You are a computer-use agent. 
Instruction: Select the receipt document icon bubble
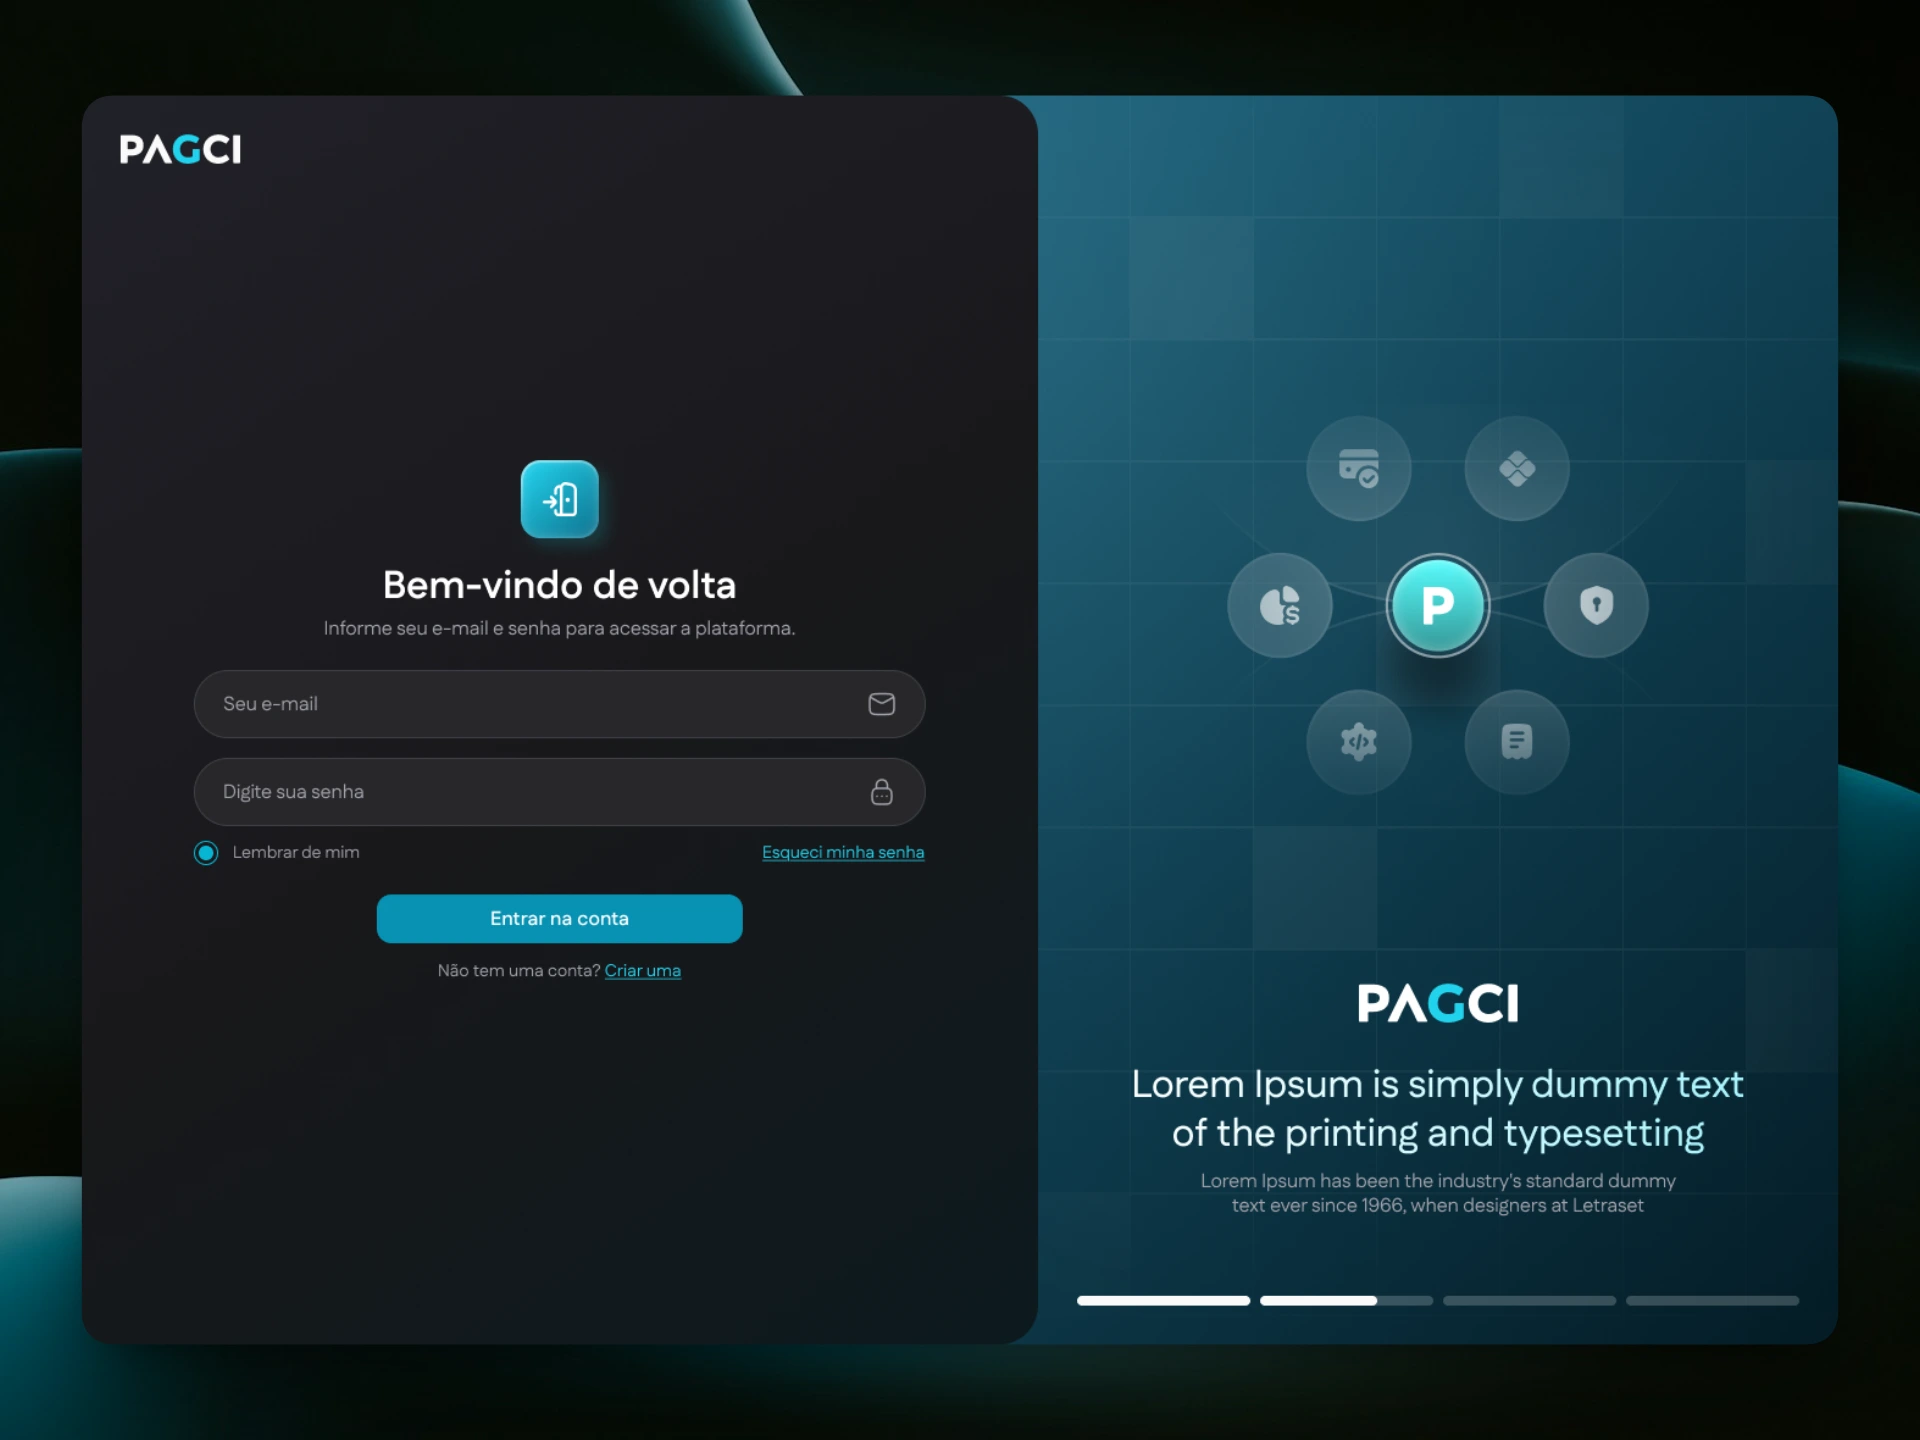(x=1517, y=742)
